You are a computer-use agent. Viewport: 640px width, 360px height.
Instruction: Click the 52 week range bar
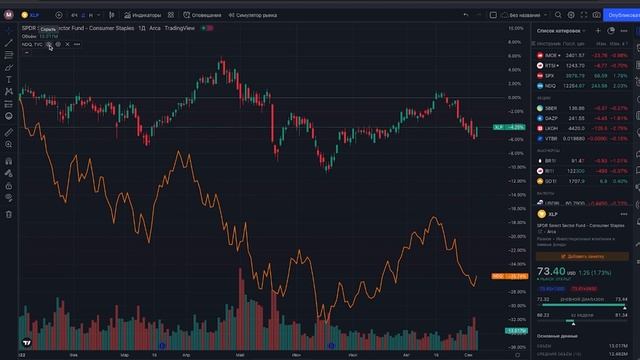pos(582,321)
